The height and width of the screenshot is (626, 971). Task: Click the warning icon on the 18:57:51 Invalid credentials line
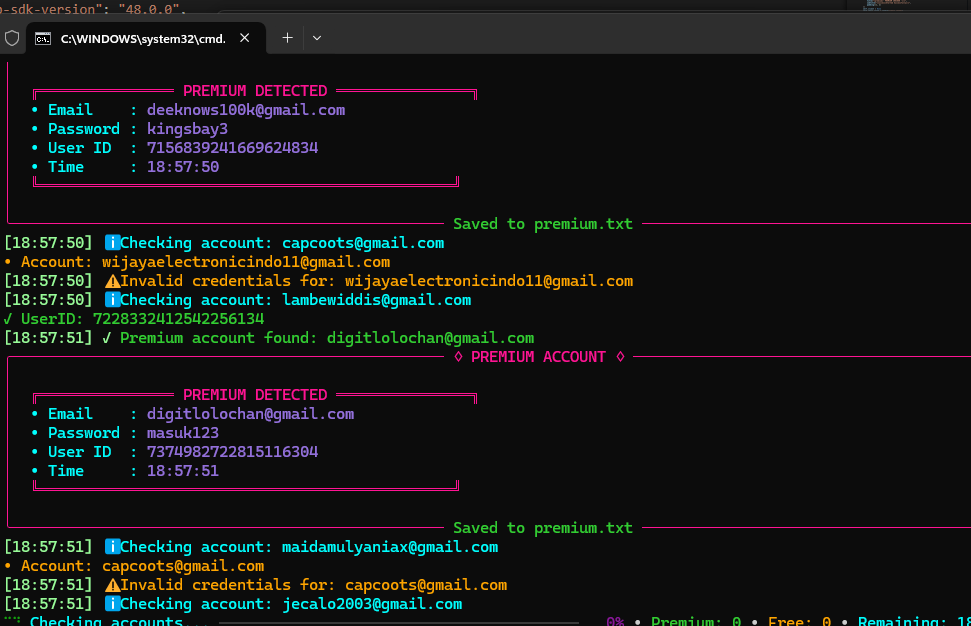tap(113, 585)
